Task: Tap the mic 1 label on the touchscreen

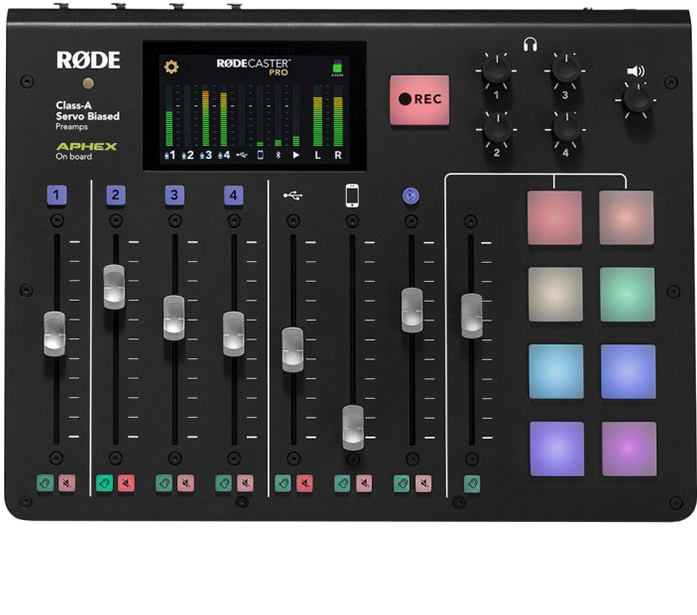Action: pos(170,155)
